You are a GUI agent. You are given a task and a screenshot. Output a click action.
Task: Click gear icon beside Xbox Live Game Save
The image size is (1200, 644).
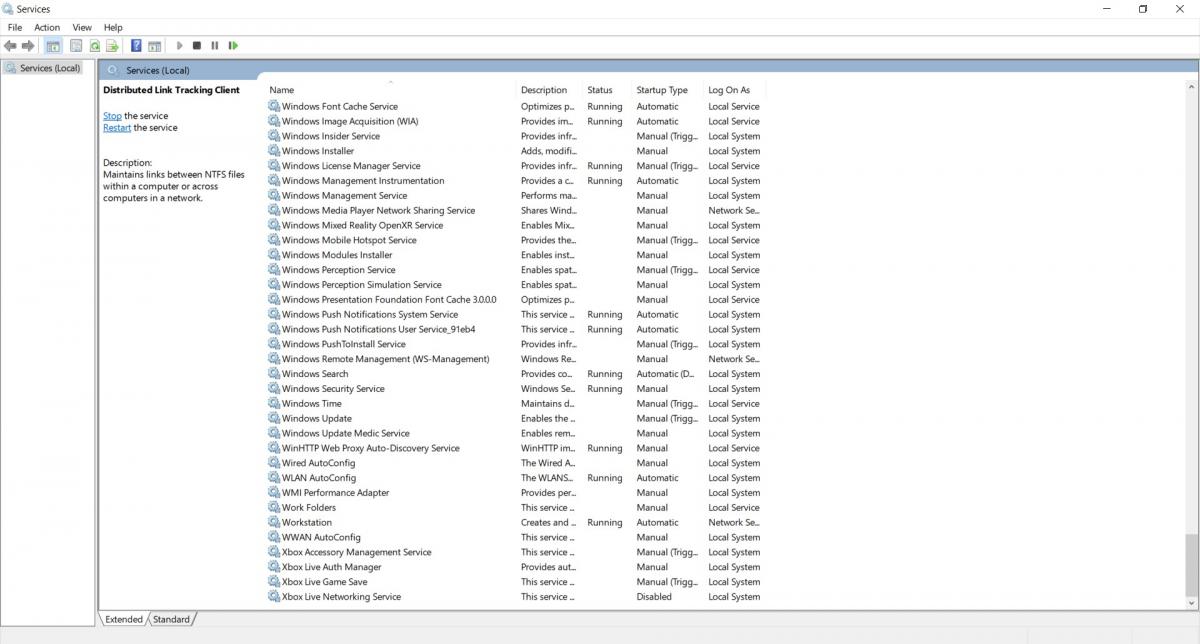tap(274, 582)
